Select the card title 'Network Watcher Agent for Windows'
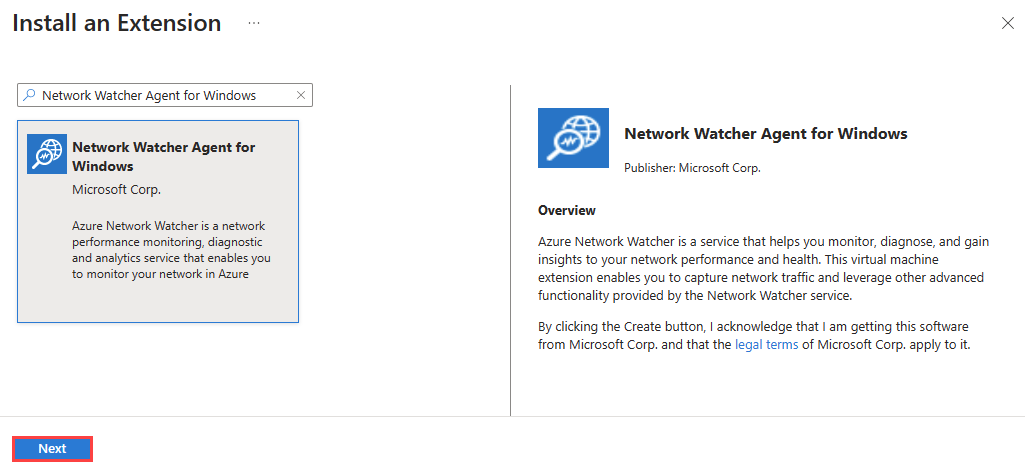Screen dimensions: 1025x472 (x=163, y=156)
